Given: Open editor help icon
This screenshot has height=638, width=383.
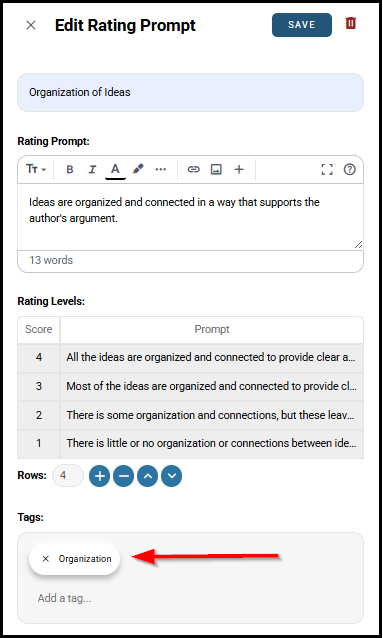Looking at the screenshot, I should pyautogui.click(x=350, y=169).
